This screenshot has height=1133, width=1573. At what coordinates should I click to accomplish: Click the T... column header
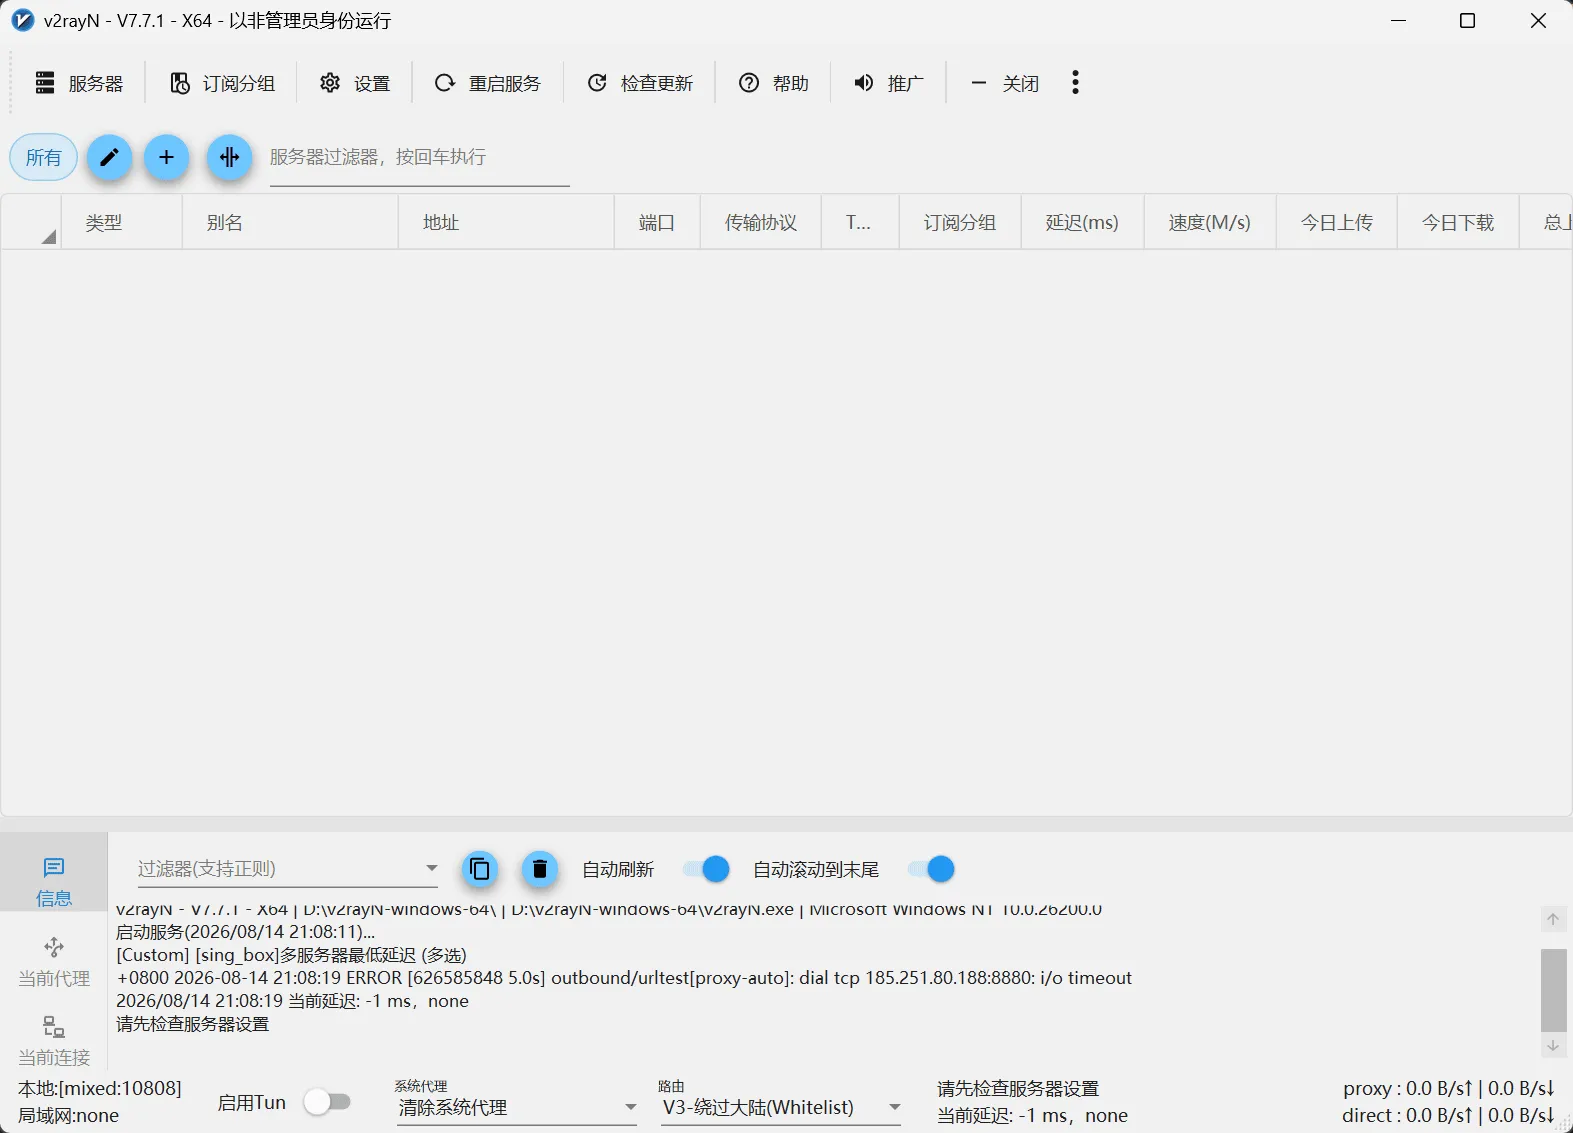[x=859, y=222]
